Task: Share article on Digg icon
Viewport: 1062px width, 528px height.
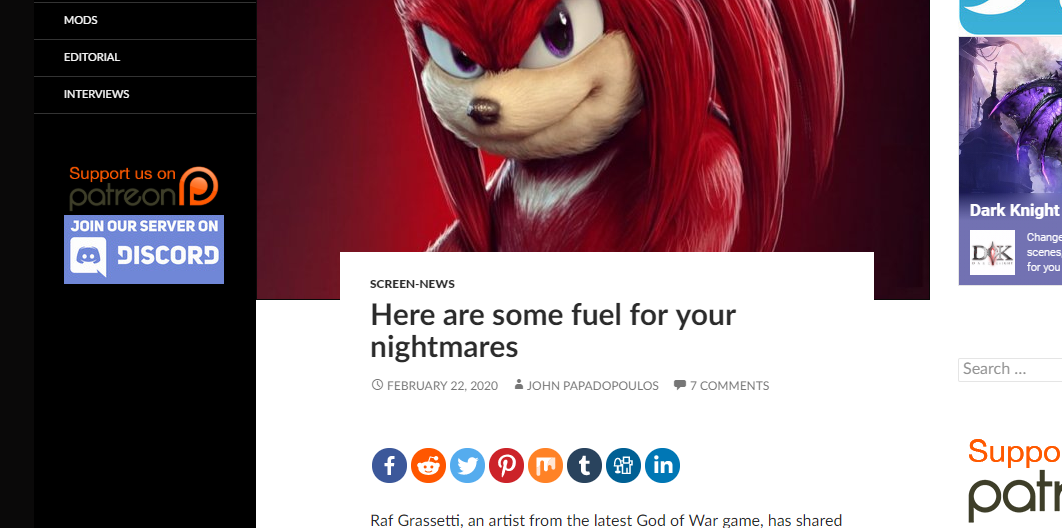Action: 623,465
